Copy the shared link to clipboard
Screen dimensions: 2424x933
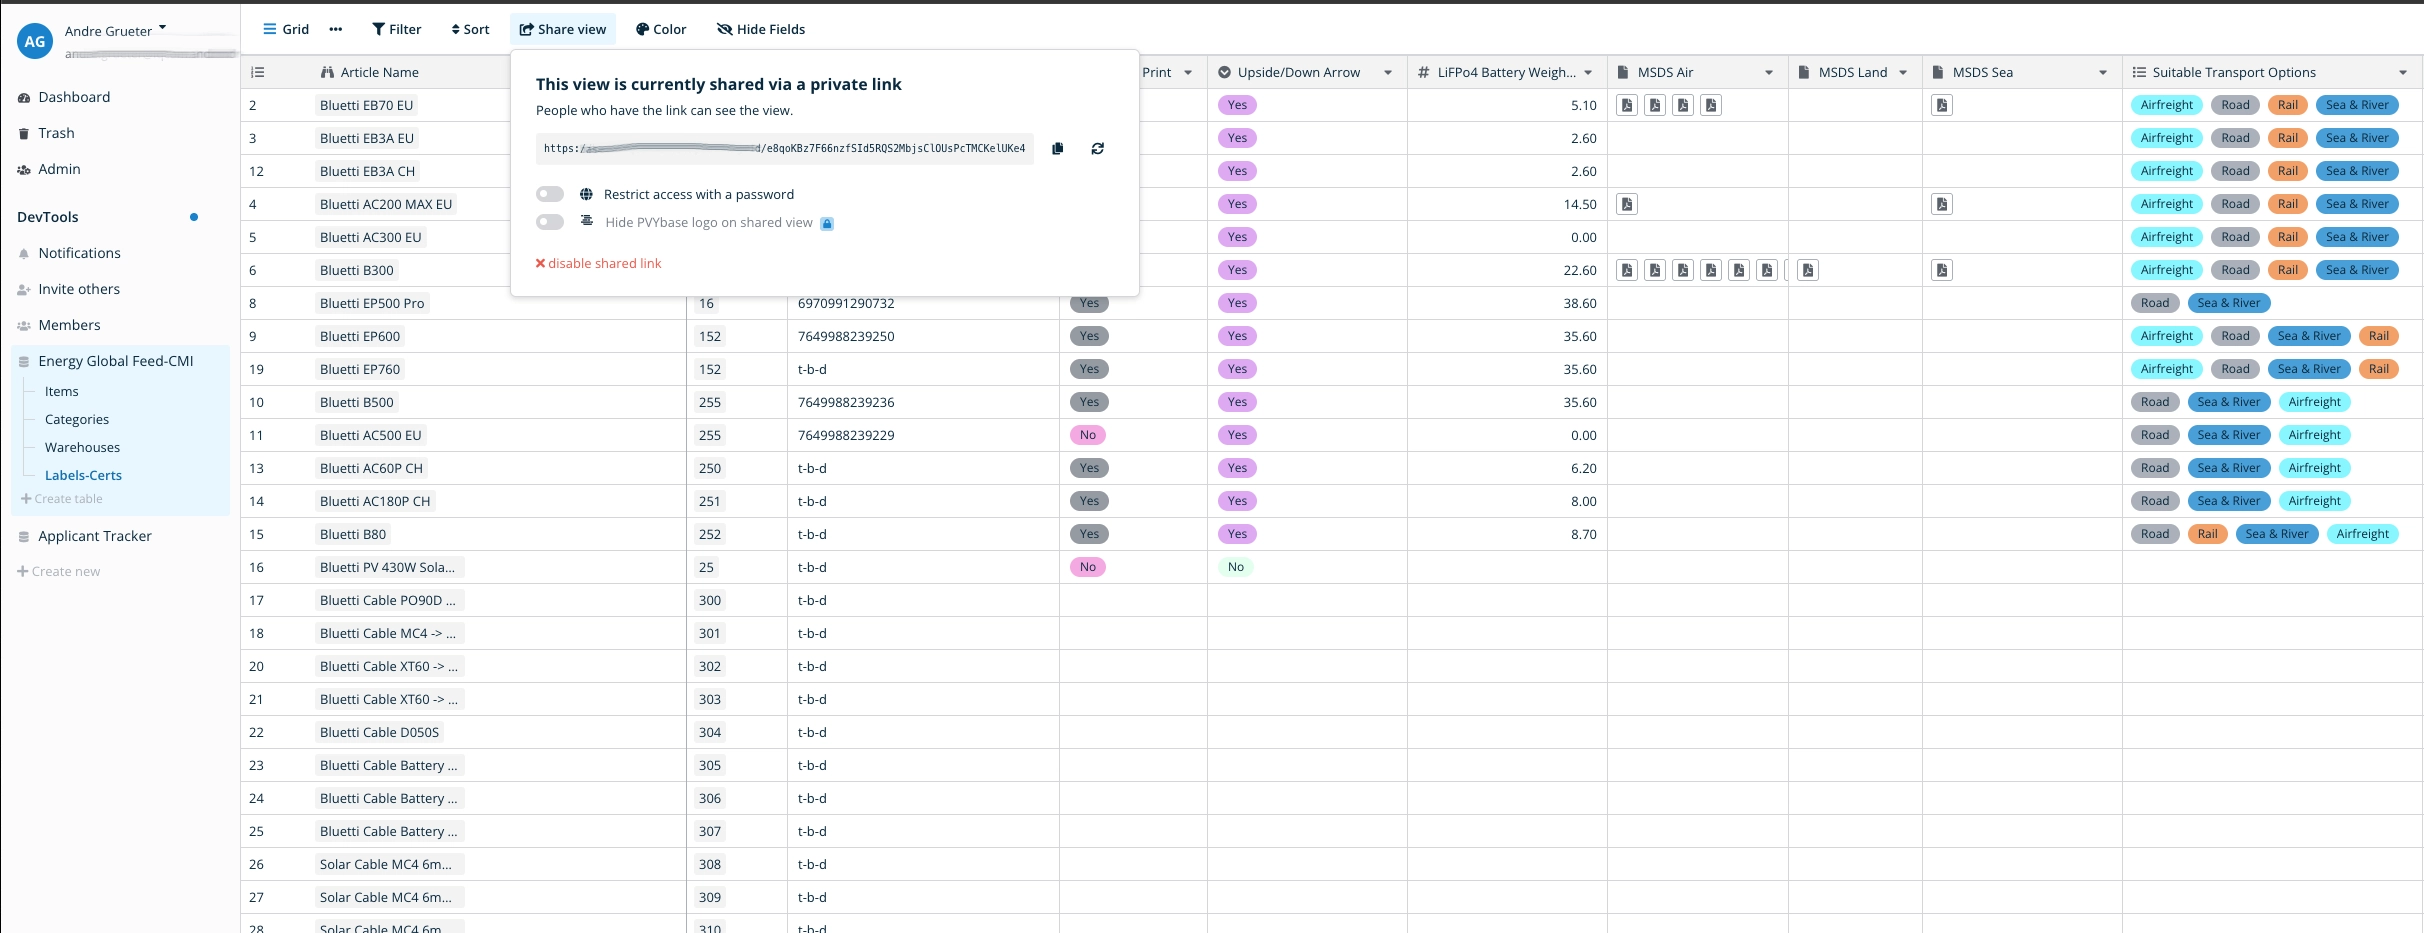[1057, 149]
